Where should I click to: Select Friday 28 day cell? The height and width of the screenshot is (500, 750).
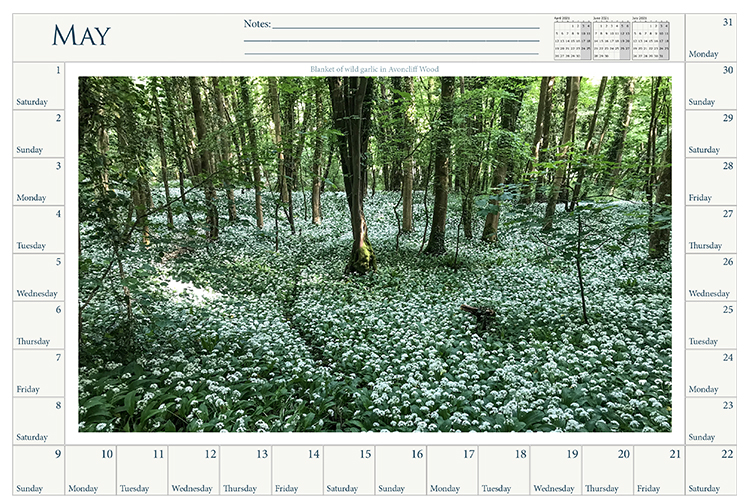[x=711, y=182]
